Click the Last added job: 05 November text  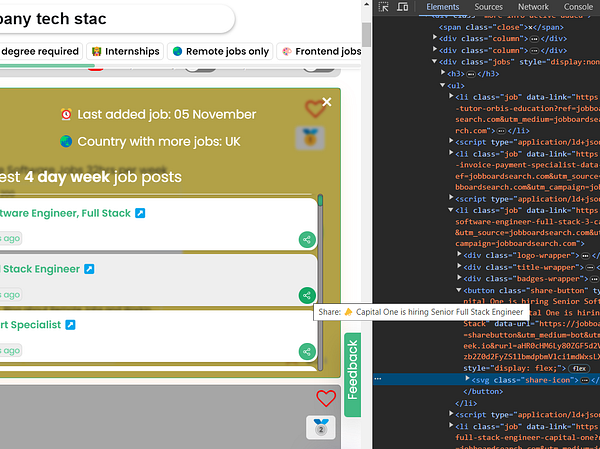167,114
